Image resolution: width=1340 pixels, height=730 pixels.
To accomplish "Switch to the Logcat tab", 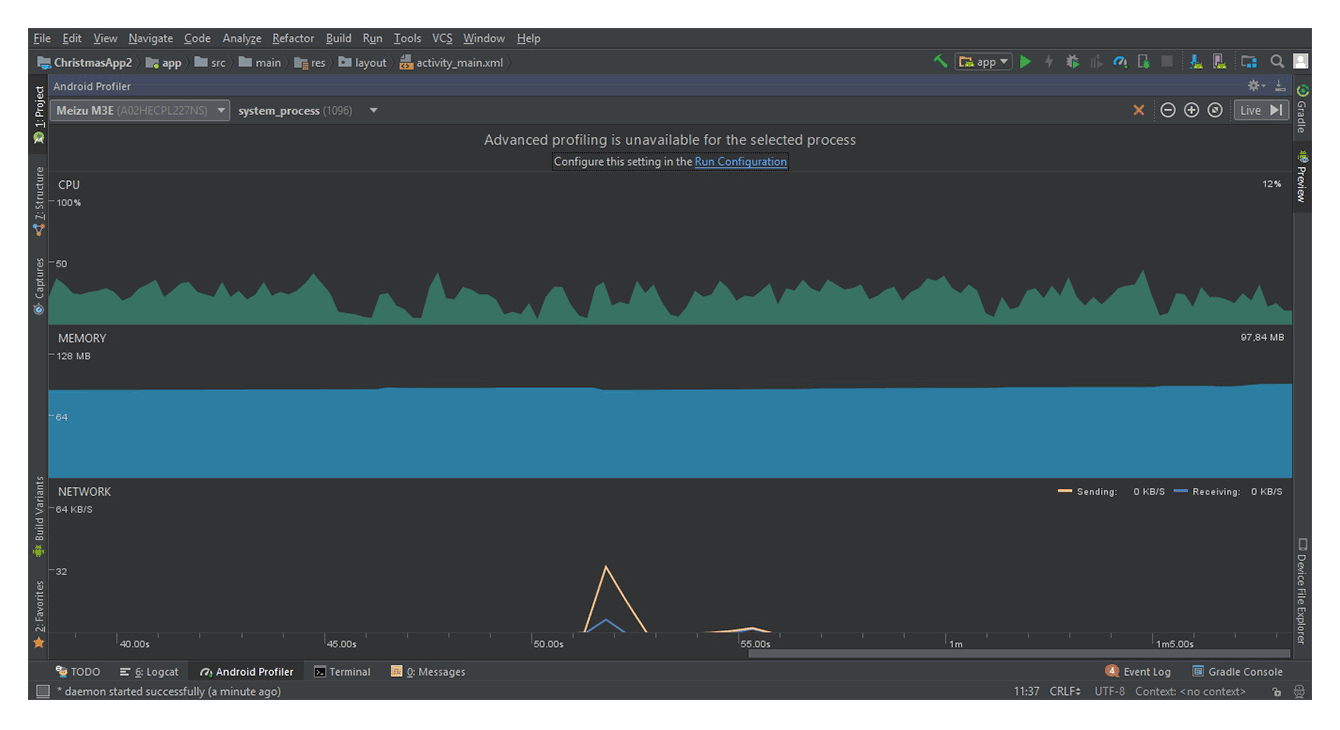I will point(149,672).
